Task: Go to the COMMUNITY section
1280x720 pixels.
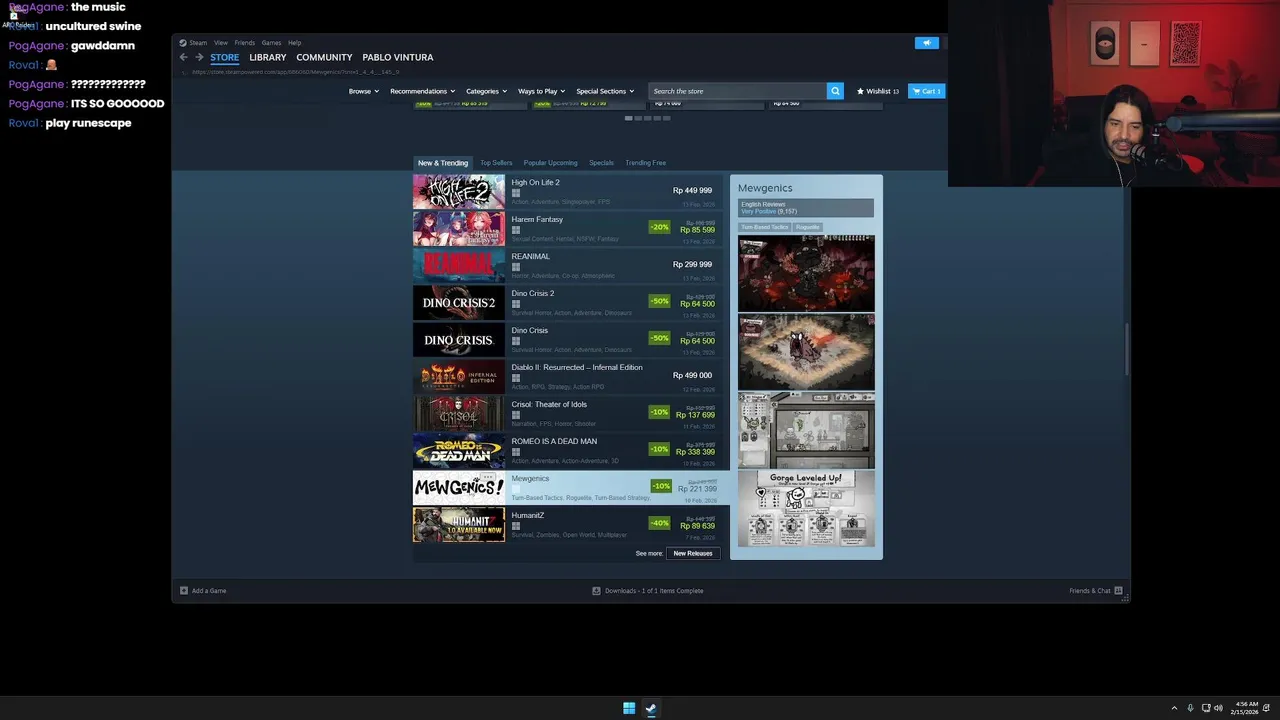Action: [x=324, y=58]
